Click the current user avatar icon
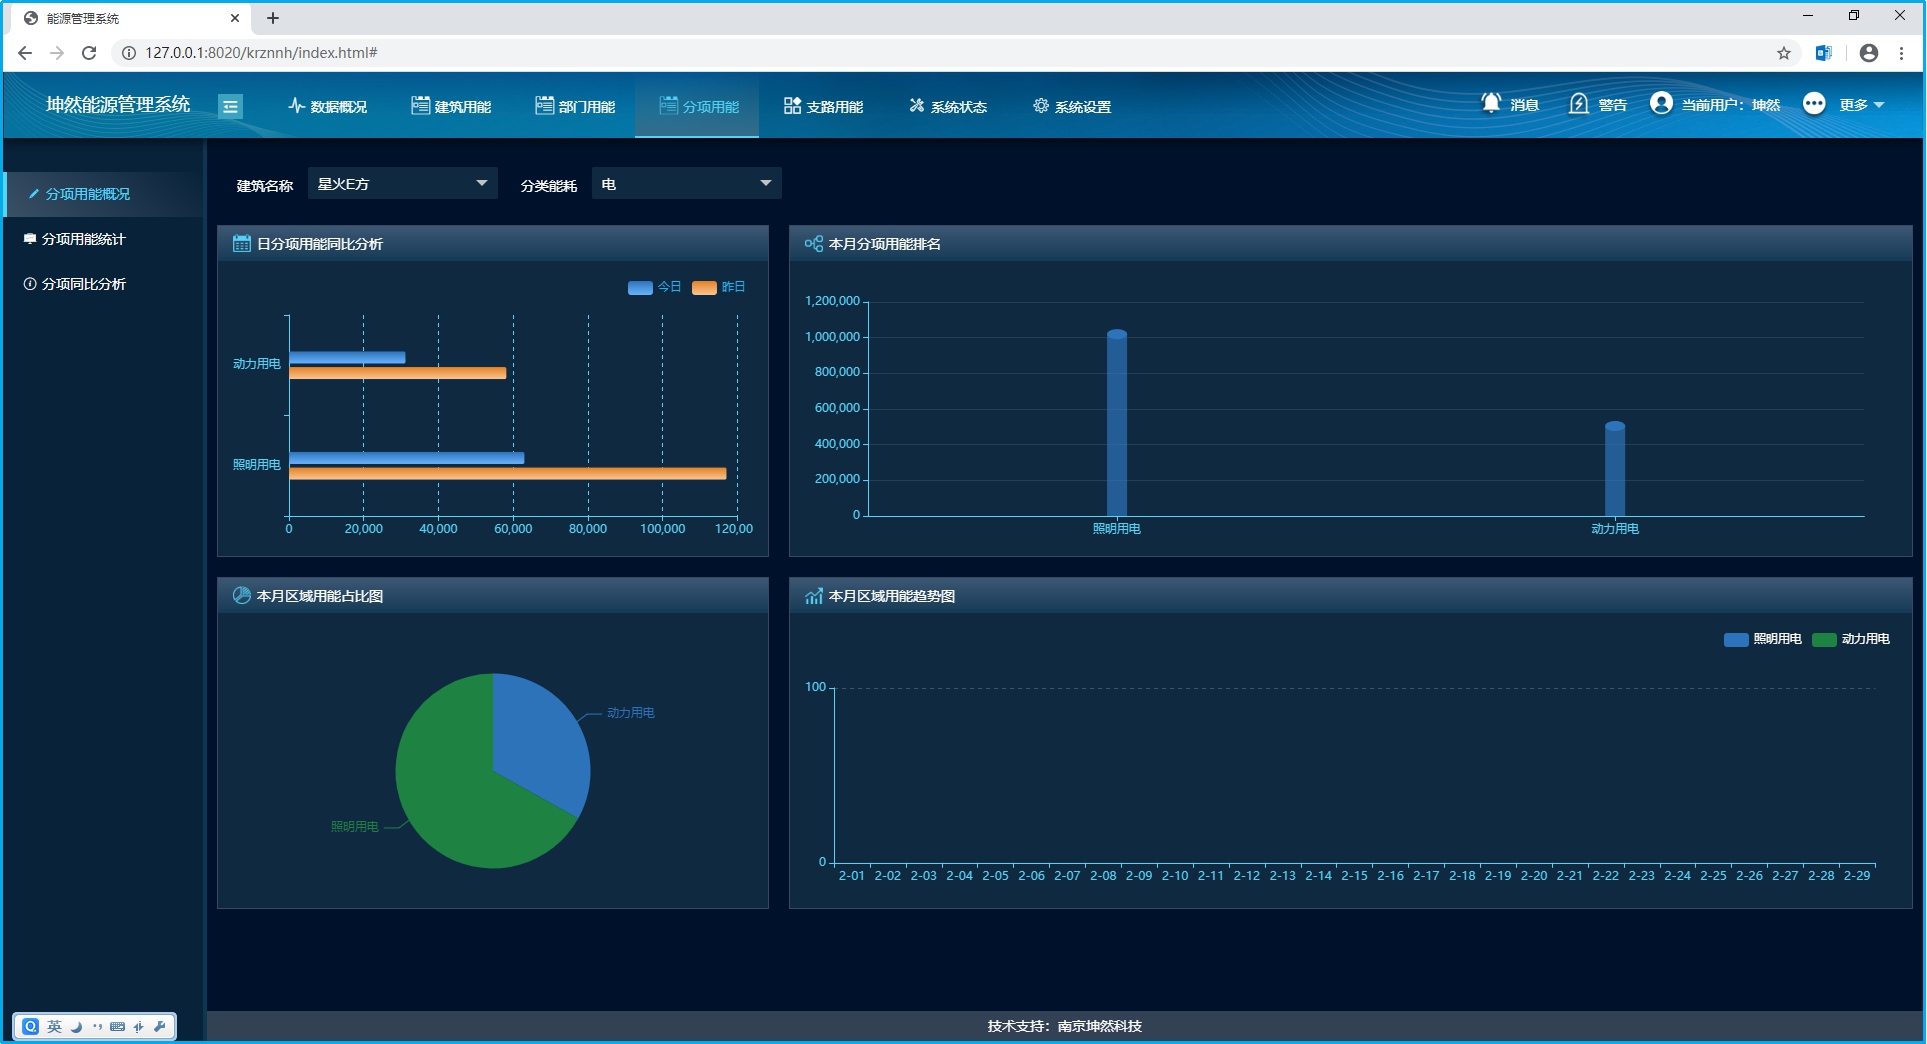The width and height of the screenshot is (1927, 1044). [1661, 104]
